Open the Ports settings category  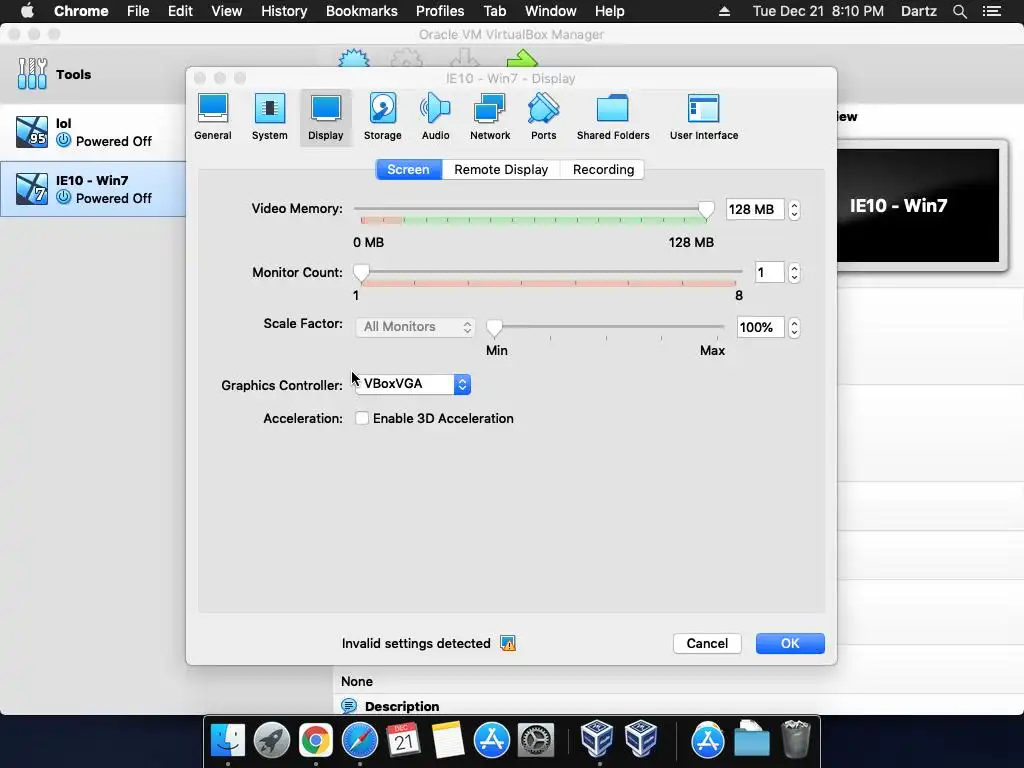pos(543,118)
